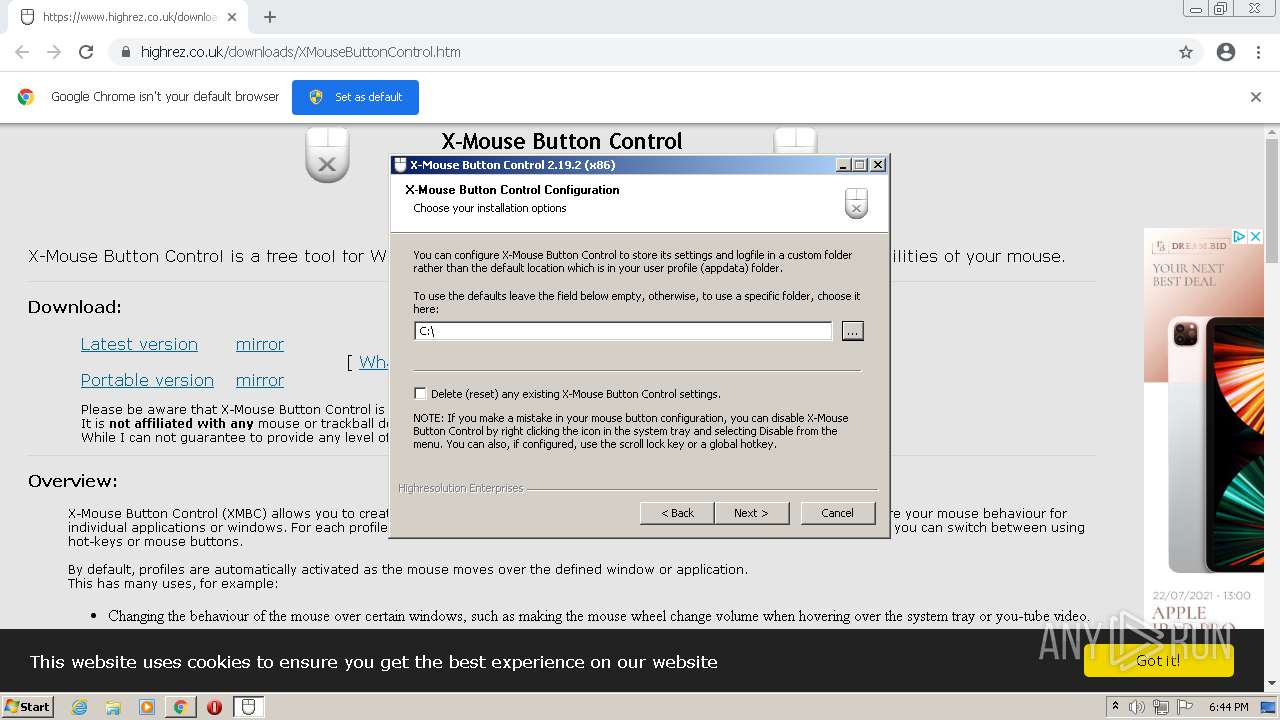The width and height of the screenshot is (1280, 720).
Task: Tick Delete (reset) existing settings checkbox
Action: (420, 393)
